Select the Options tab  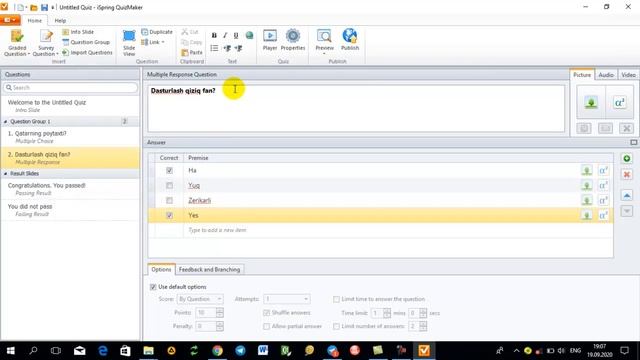tap(161, 269)
